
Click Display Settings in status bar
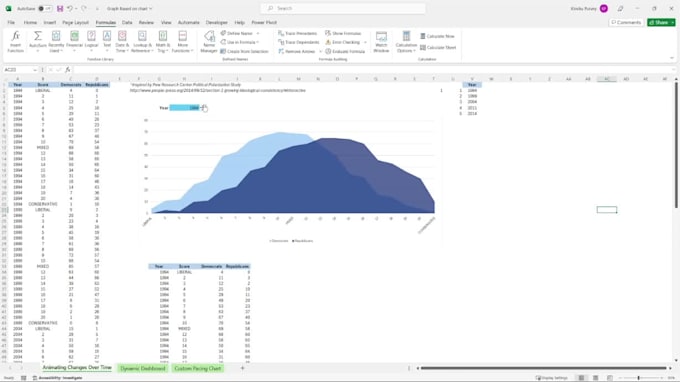coord(552,378)
